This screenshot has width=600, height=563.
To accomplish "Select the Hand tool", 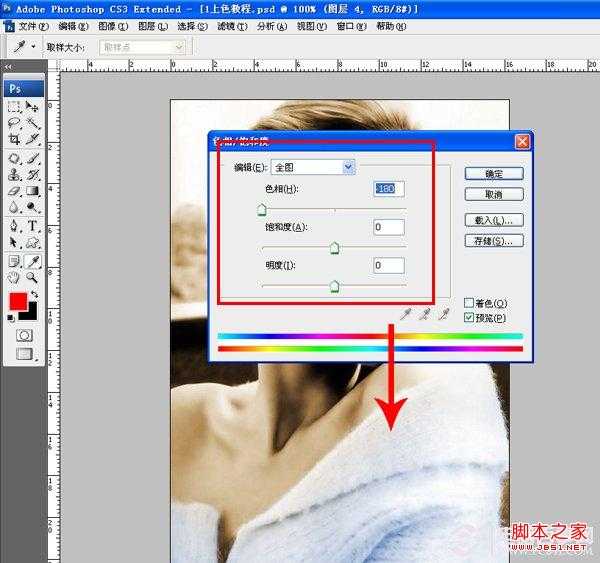I will tap(14, 277).
